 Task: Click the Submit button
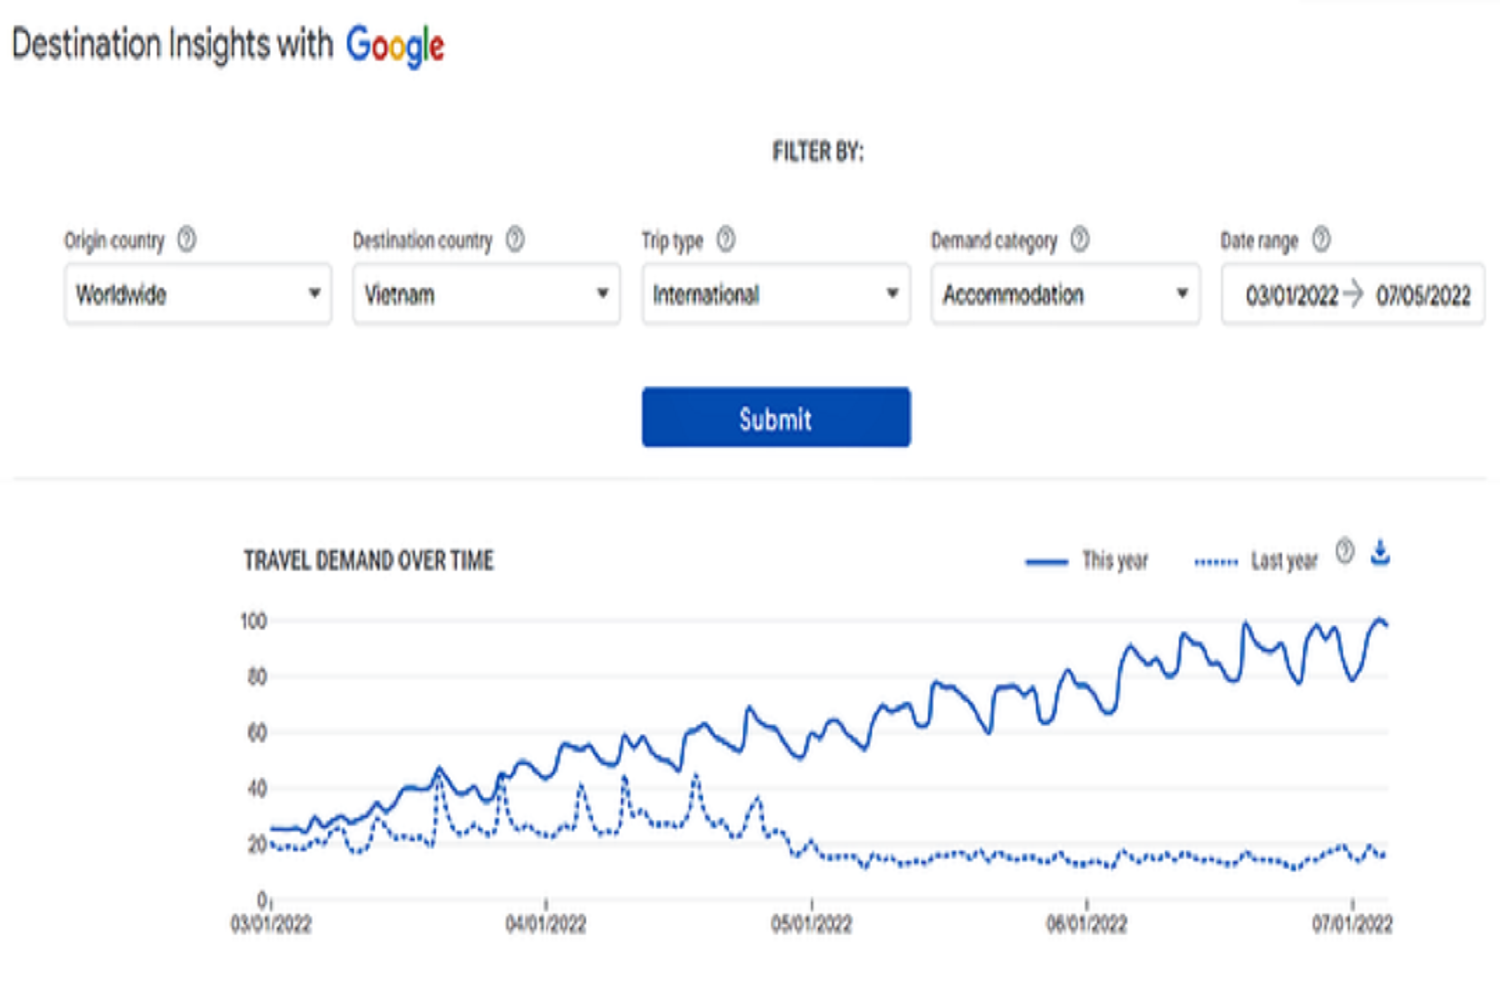coord(776,417)
